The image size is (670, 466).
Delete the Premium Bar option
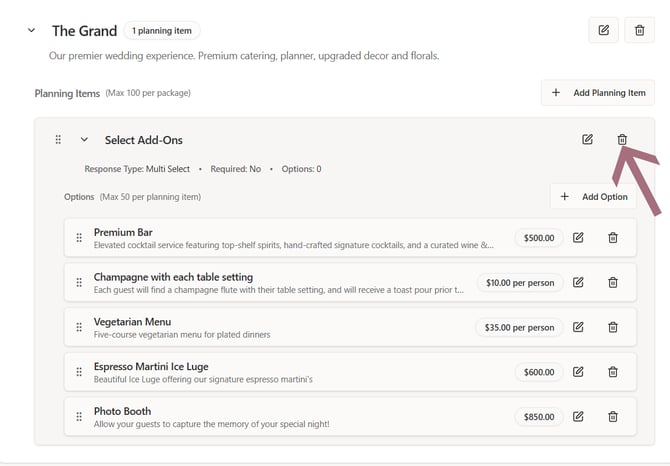[613, 238]
